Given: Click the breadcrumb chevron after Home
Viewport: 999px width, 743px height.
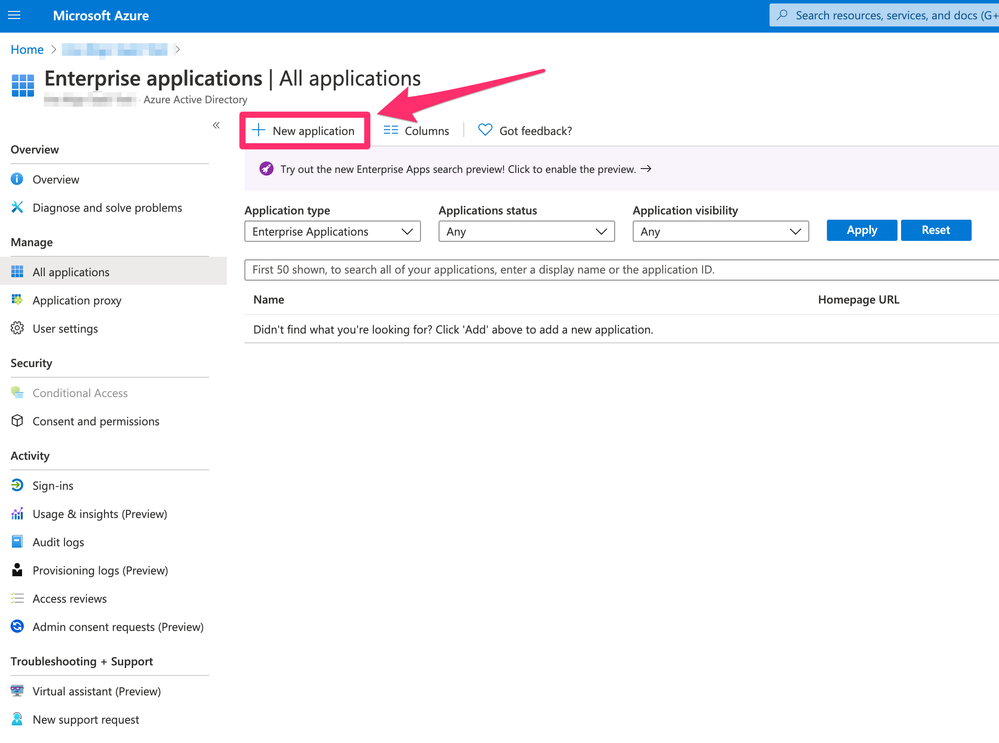Looking at the screenshot, I should point(54,50).
